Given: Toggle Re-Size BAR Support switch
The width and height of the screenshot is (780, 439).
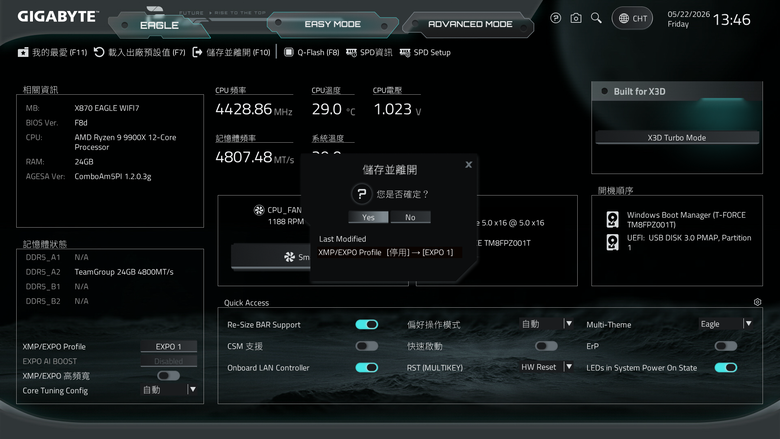Looking at the screenshot, I should 367,325.
